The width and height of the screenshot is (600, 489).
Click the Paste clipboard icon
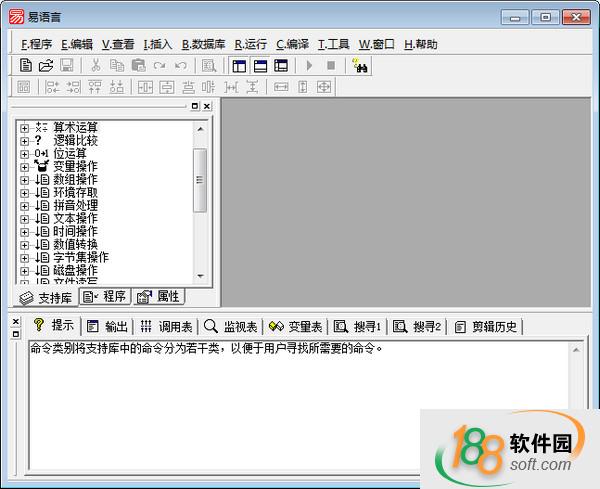[138, 66]
